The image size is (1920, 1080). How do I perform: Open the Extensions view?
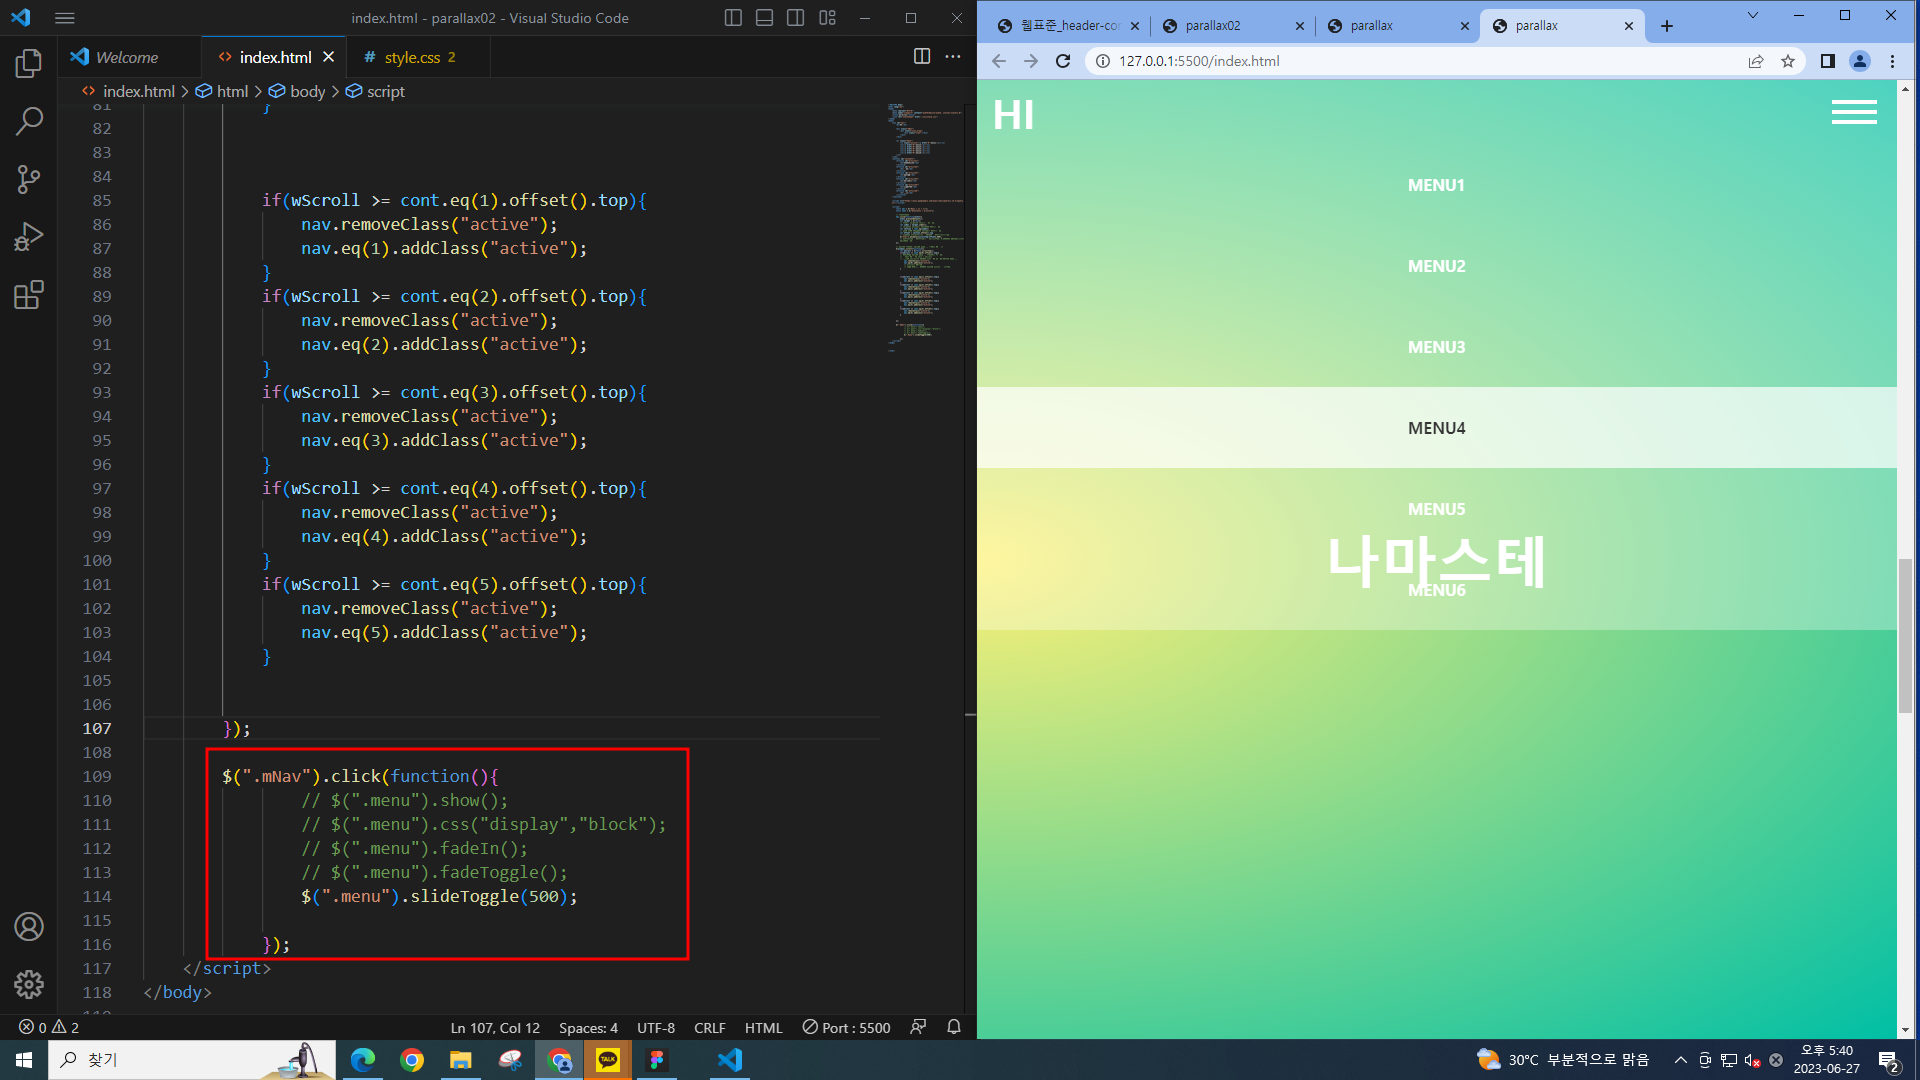pos(29,295)
